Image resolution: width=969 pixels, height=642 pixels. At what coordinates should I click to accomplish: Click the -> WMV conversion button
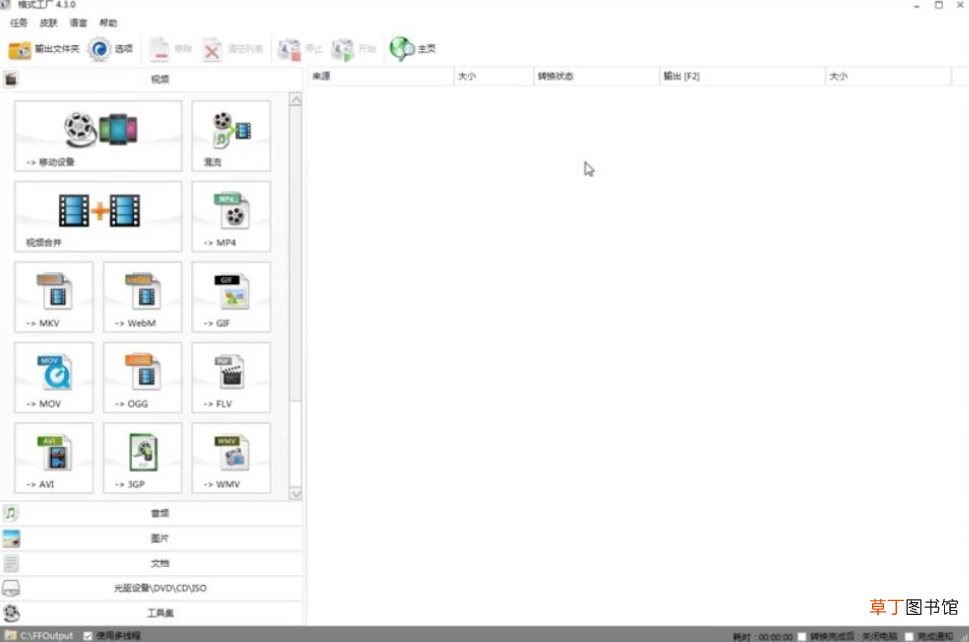(x=231, y=458)
